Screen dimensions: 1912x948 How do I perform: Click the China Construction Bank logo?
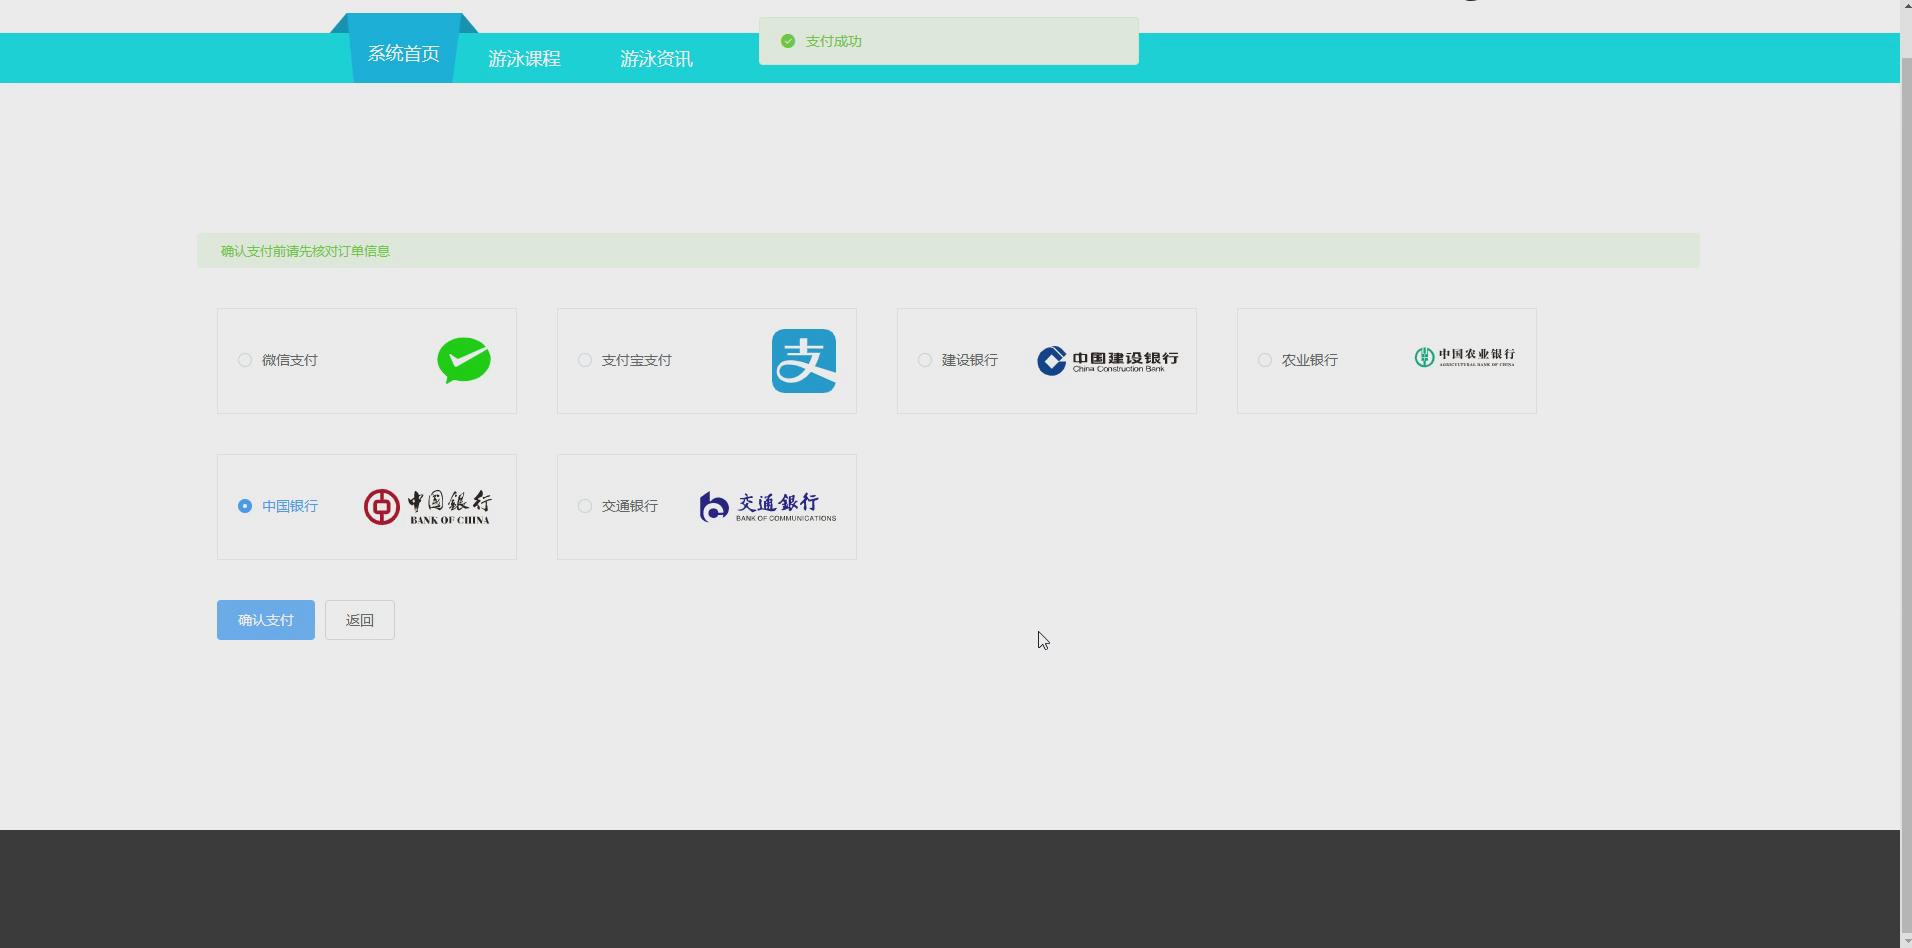tap(1107, 361)
